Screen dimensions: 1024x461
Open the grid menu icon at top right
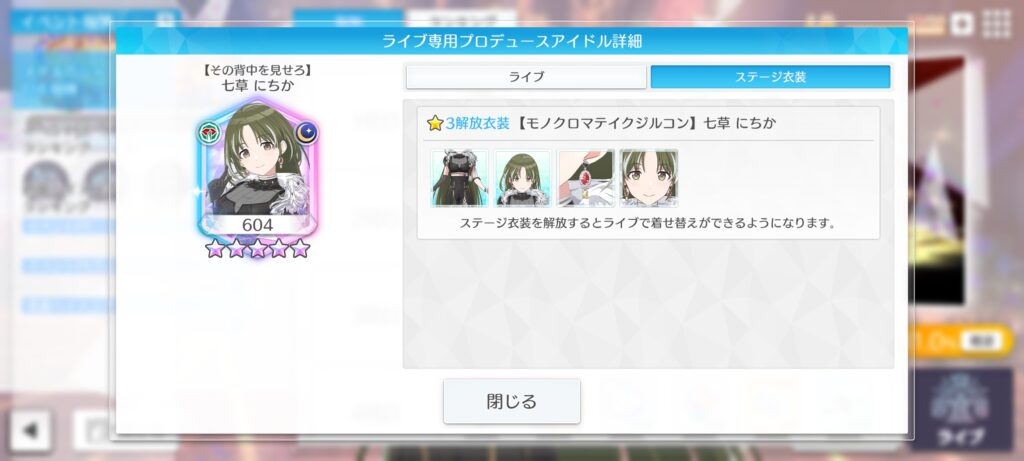(x=997, y=25)
